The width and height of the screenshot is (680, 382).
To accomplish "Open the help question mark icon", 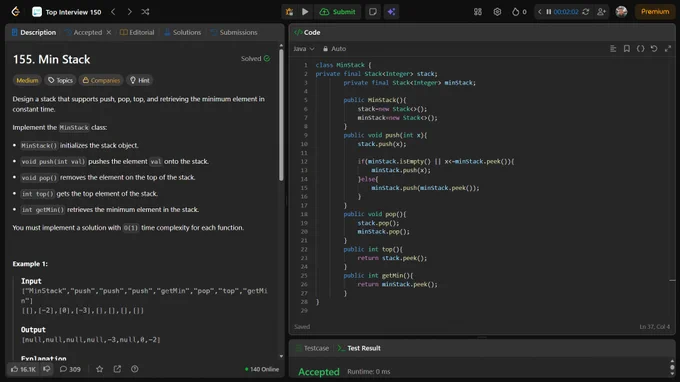I will 135,369.
